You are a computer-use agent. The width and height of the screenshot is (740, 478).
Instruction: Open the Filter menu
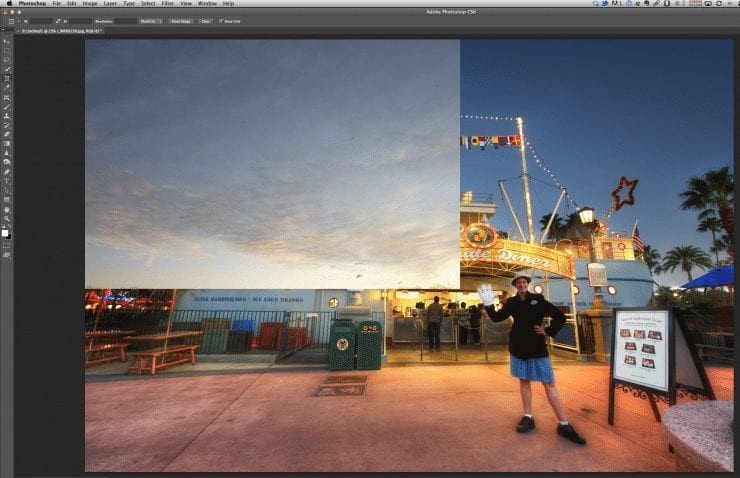(x=168, y=3)
